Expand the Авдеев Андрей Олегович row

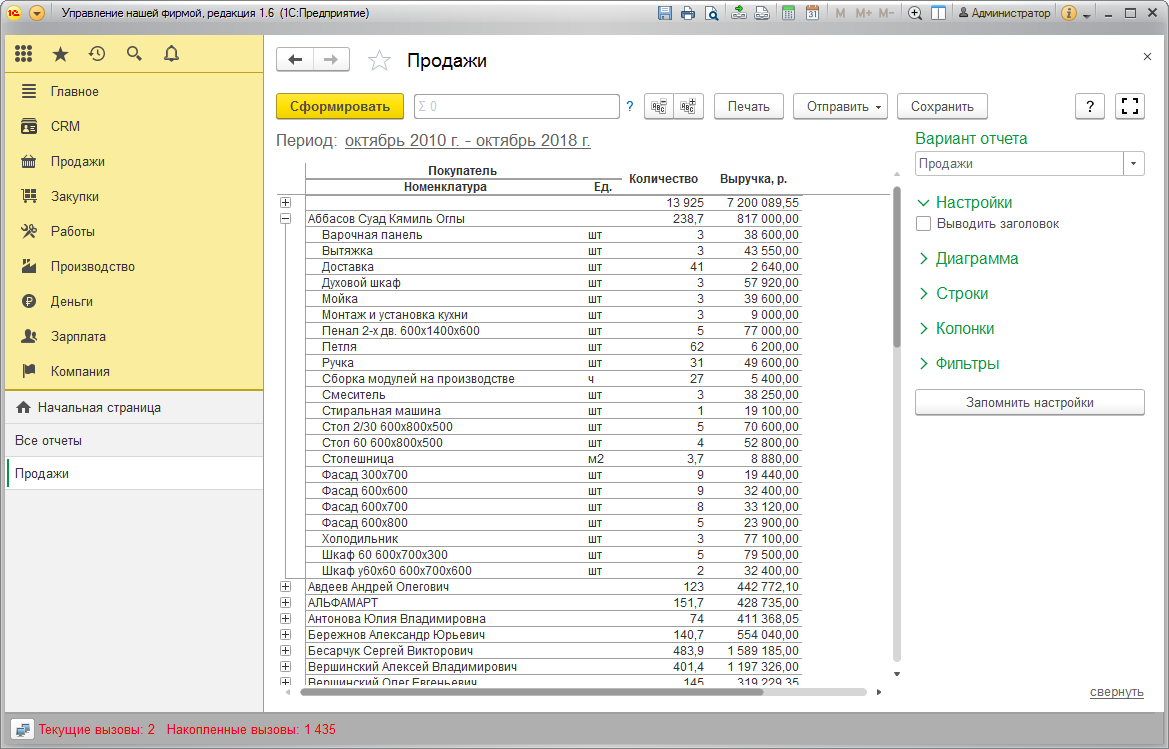286,587
